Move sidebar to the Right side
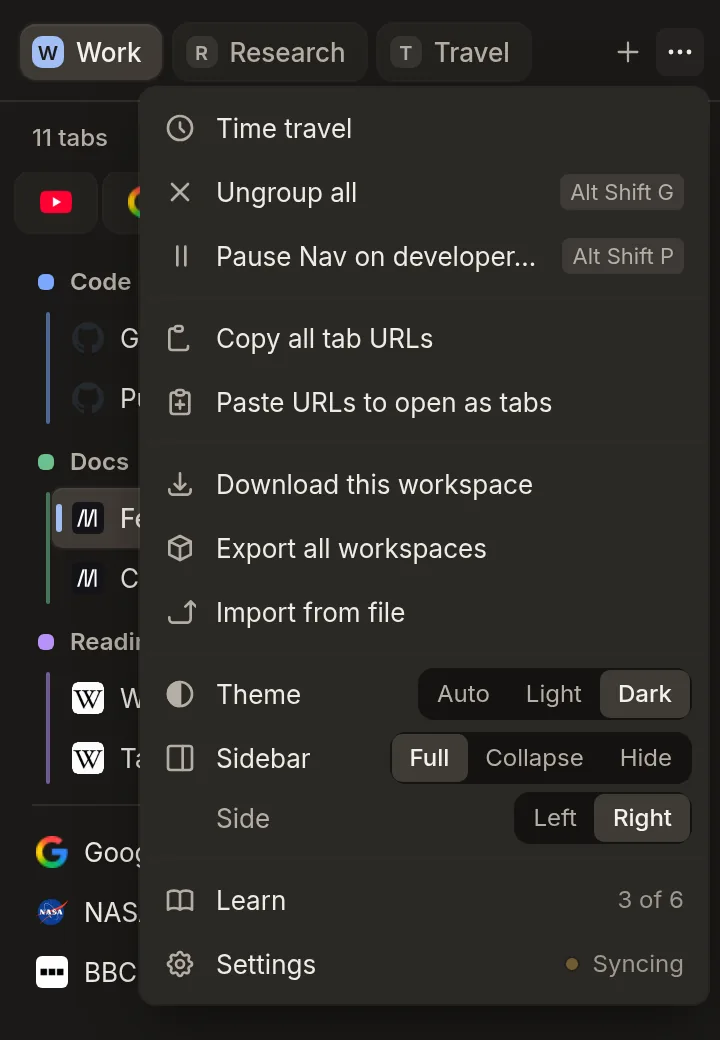Screen dimensions: 720x1040 642,818
